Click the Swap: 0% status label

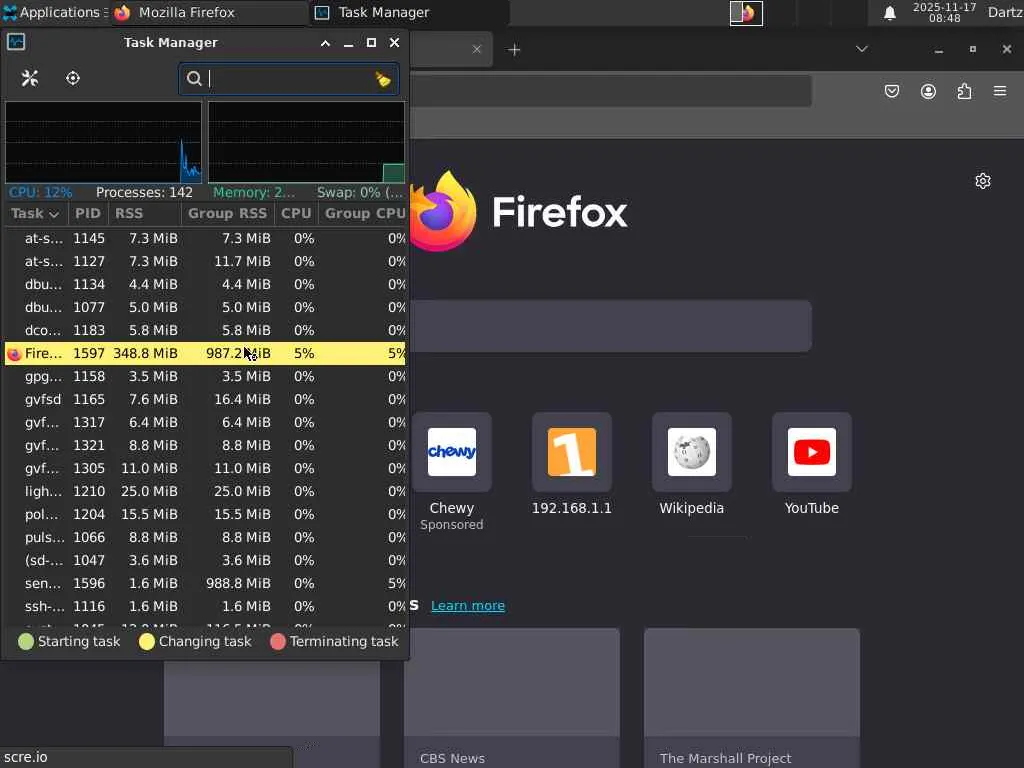tap(360, 193)
